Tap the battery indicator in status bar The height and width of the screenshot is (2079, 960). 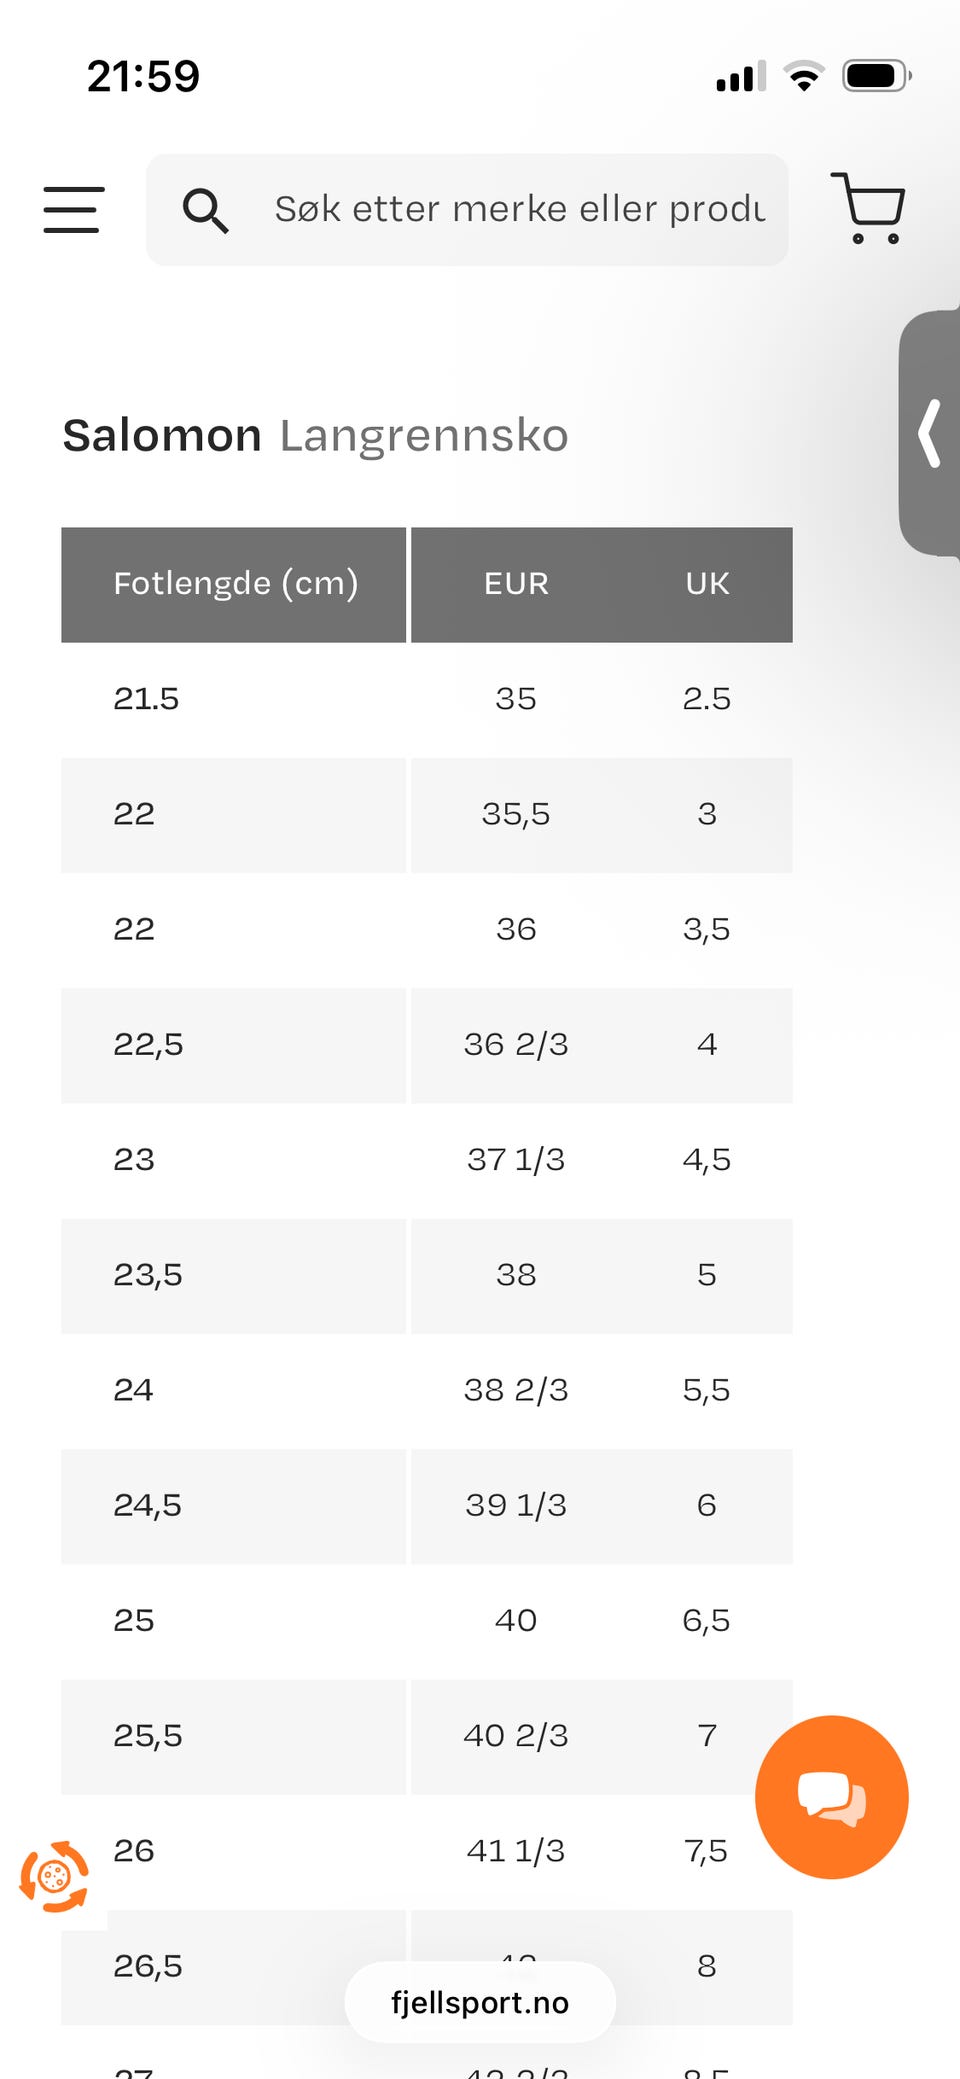point(877,76)
